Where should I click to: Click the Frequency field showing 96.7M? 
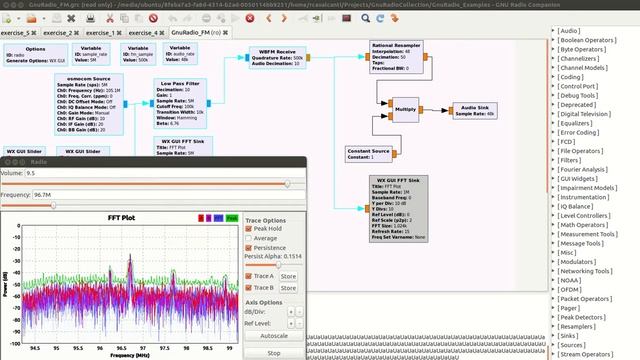click(169, 195)
